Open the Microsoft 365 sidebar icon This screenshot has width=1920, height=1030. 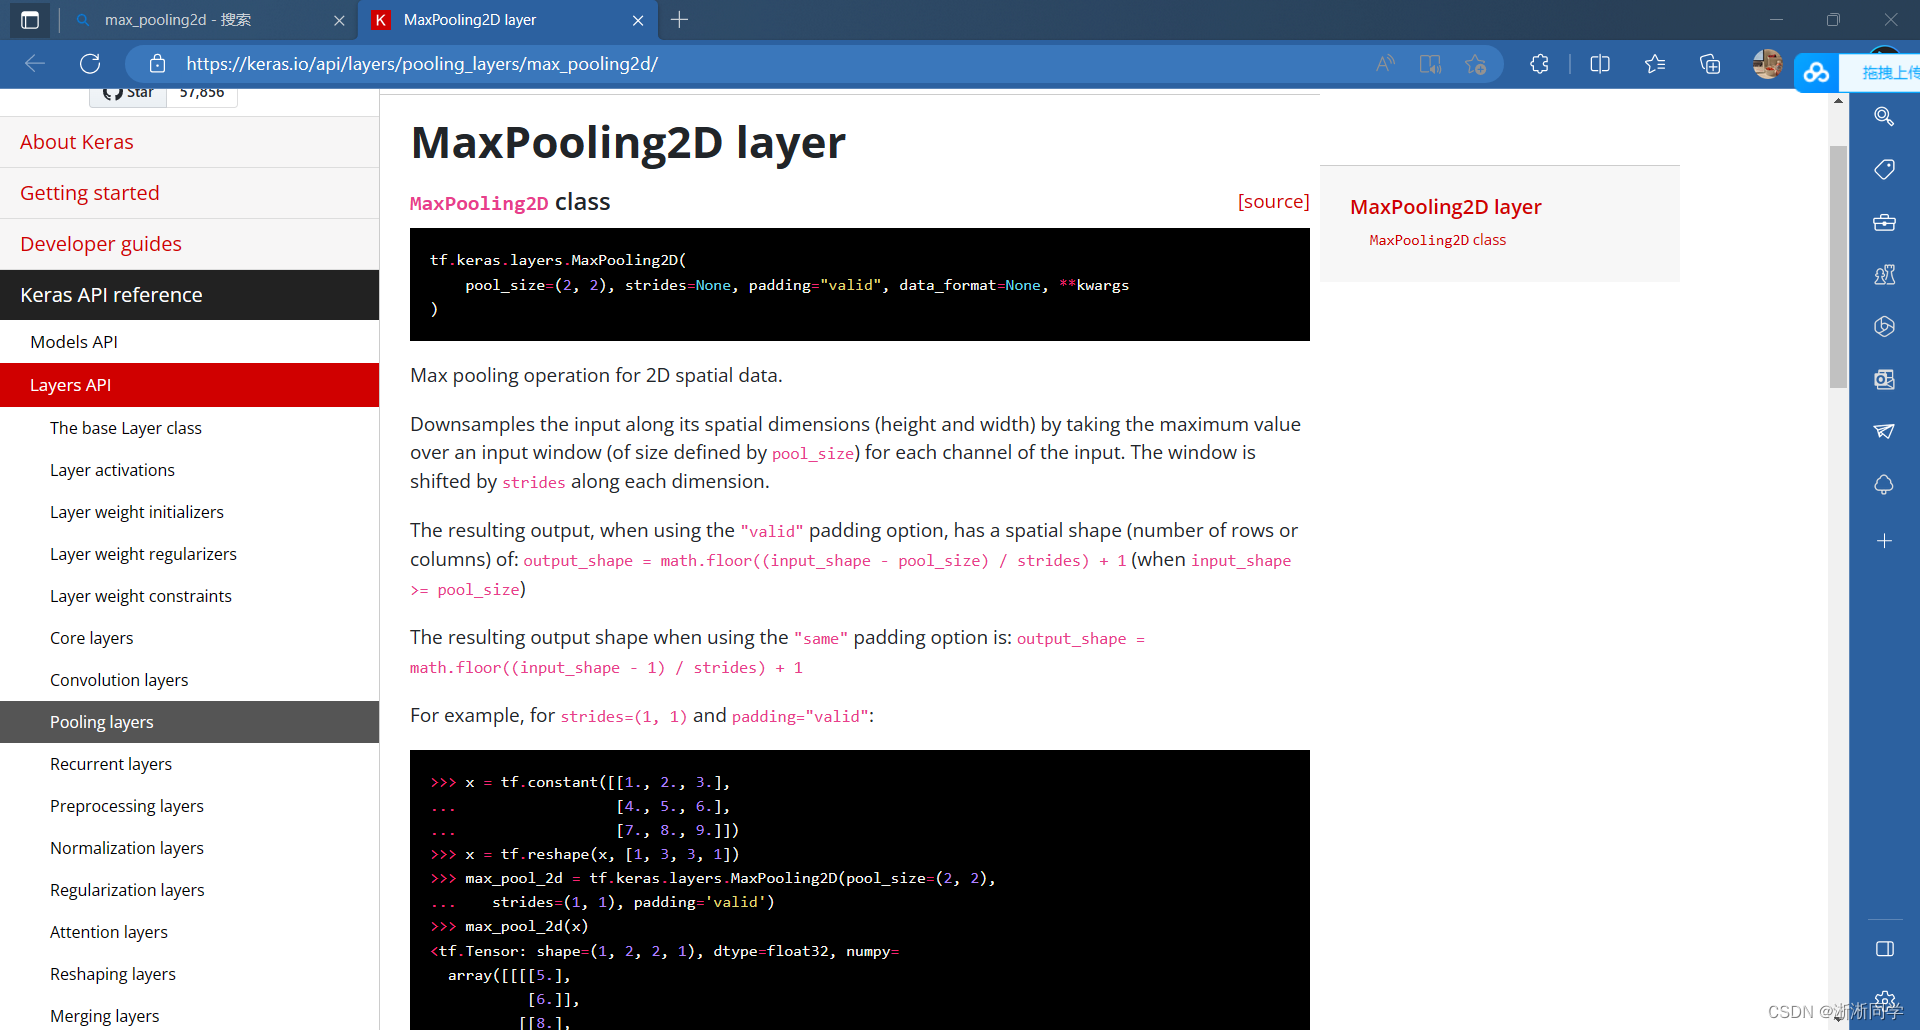tap(1884, 326)
